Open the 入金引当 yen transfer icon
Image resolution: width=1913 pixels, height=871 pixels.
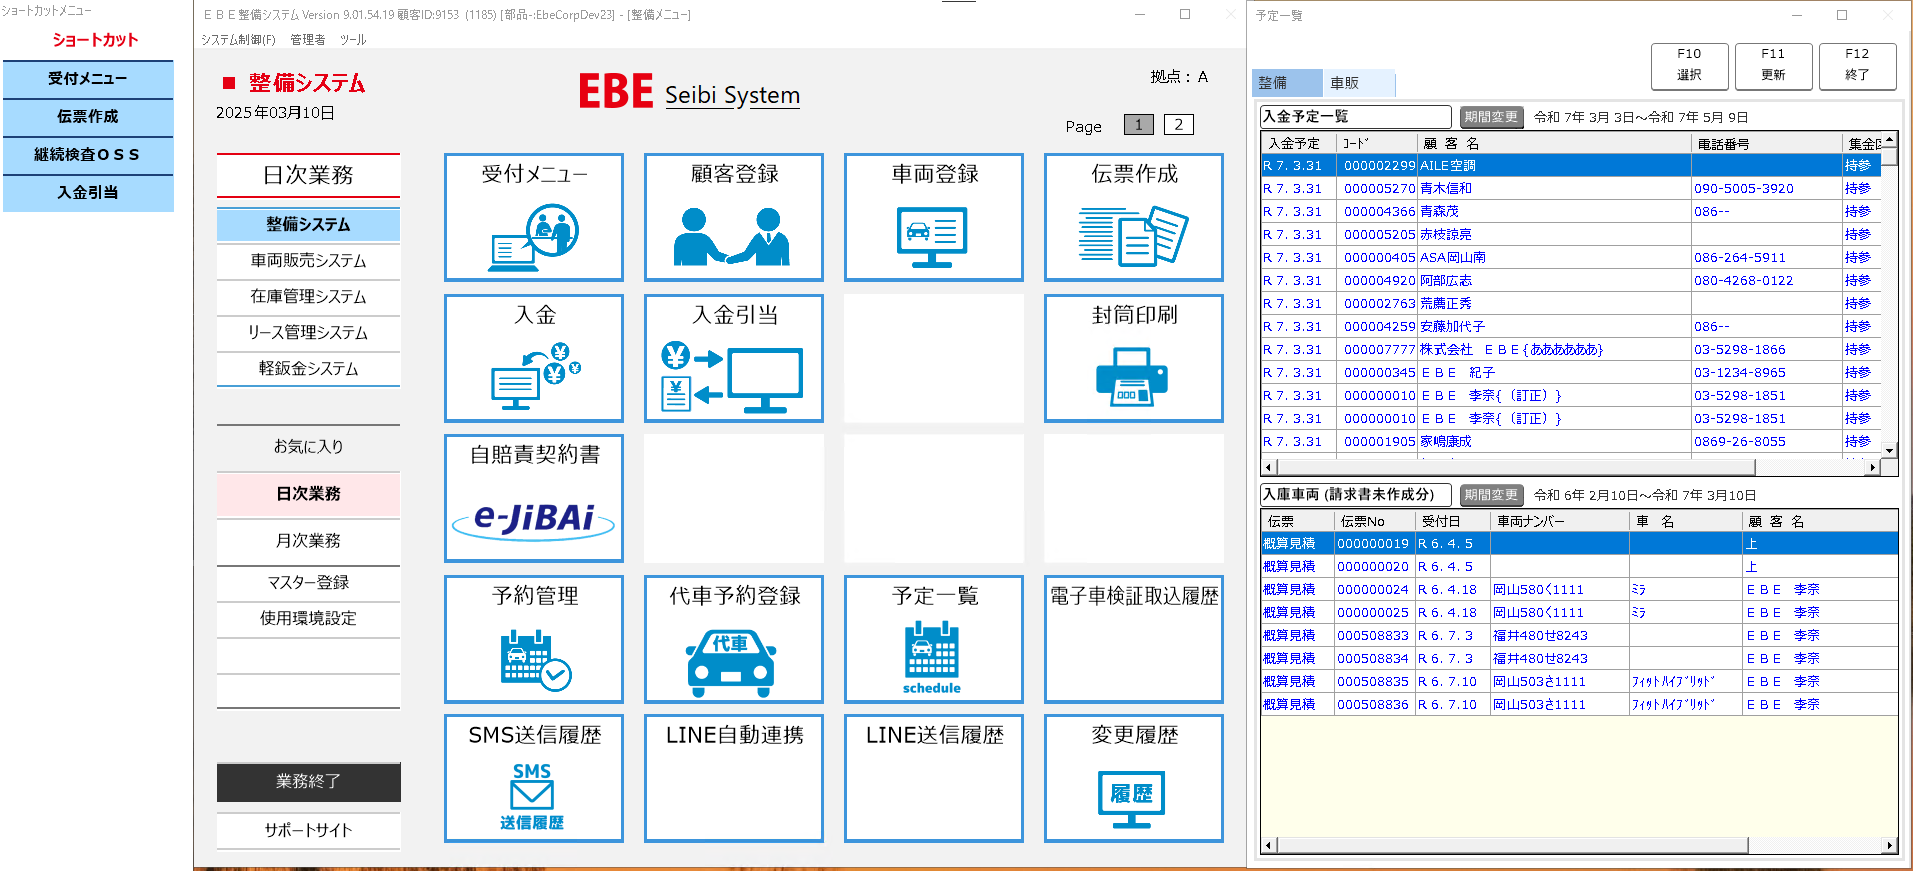tap(734, 358)
